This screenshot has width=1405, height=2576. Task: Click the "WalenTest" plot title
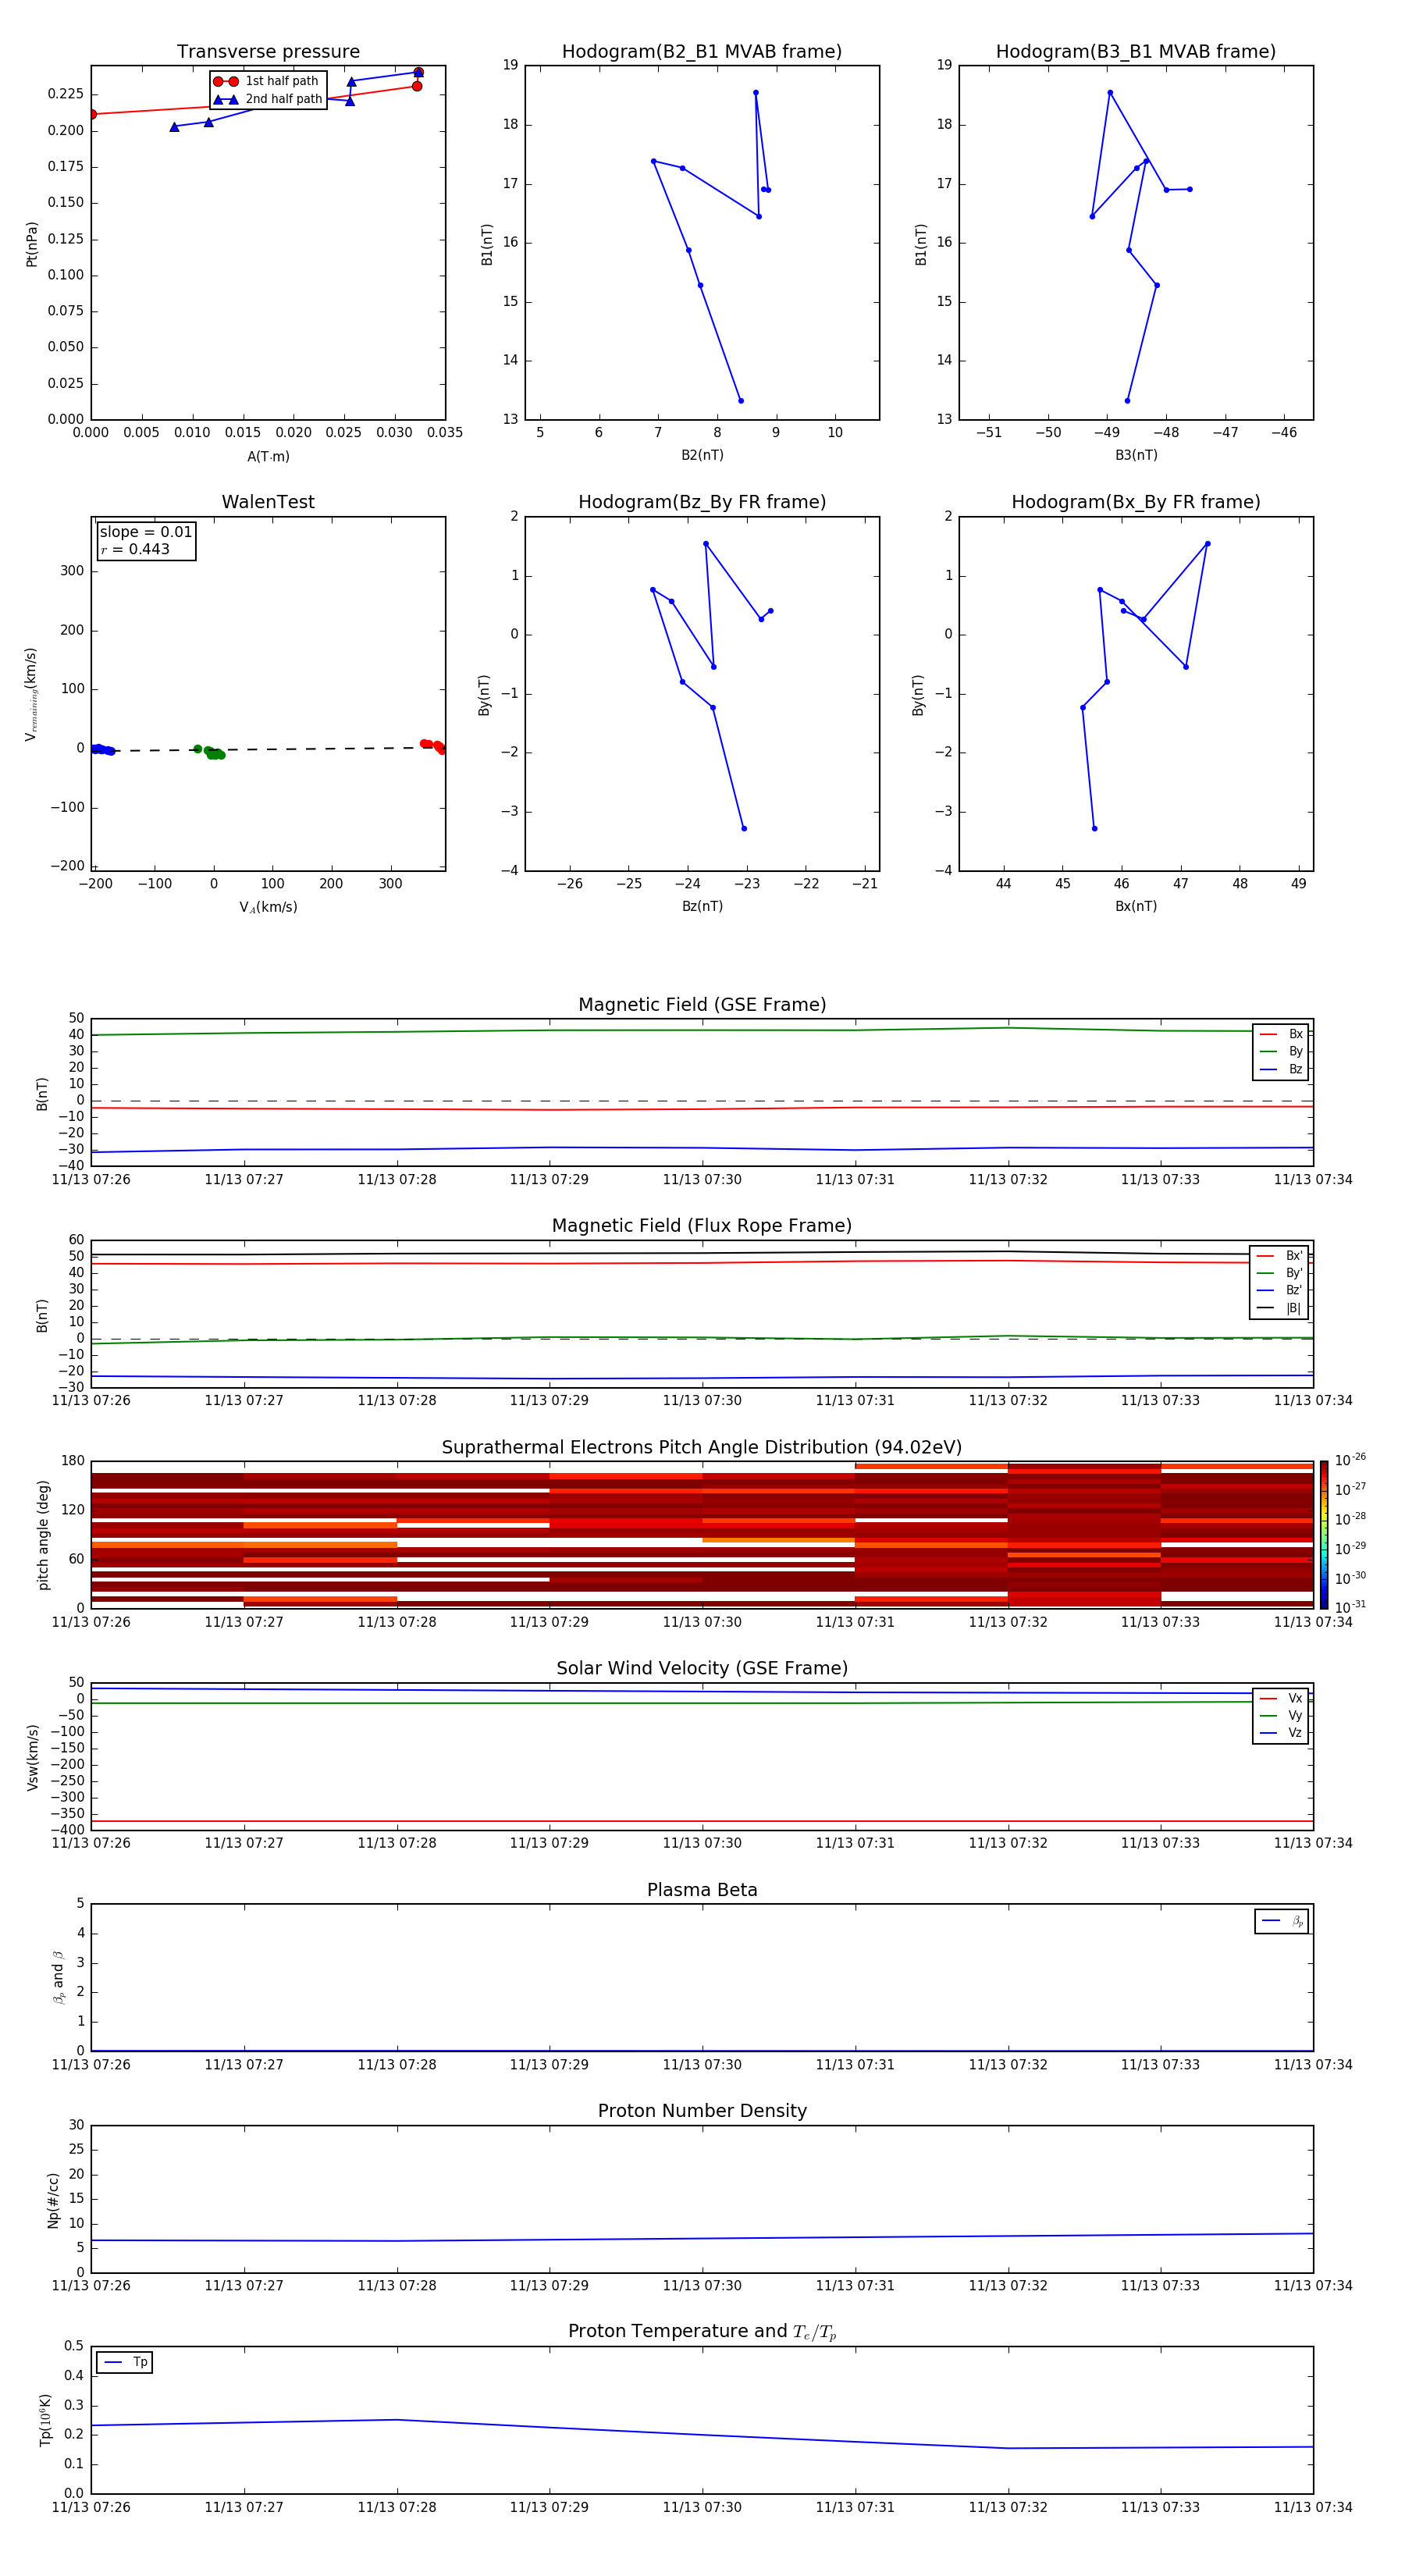click(x=268, y=502)
